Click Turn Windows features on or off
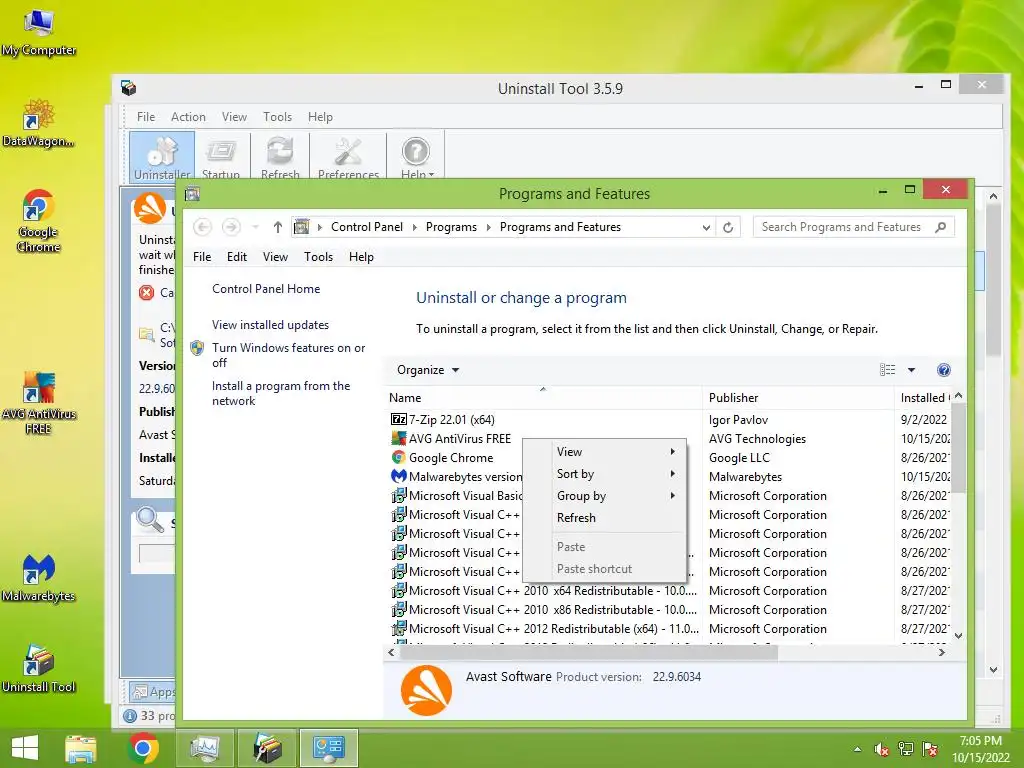Viewport: 1024px width, 768px height. (288, 355)
